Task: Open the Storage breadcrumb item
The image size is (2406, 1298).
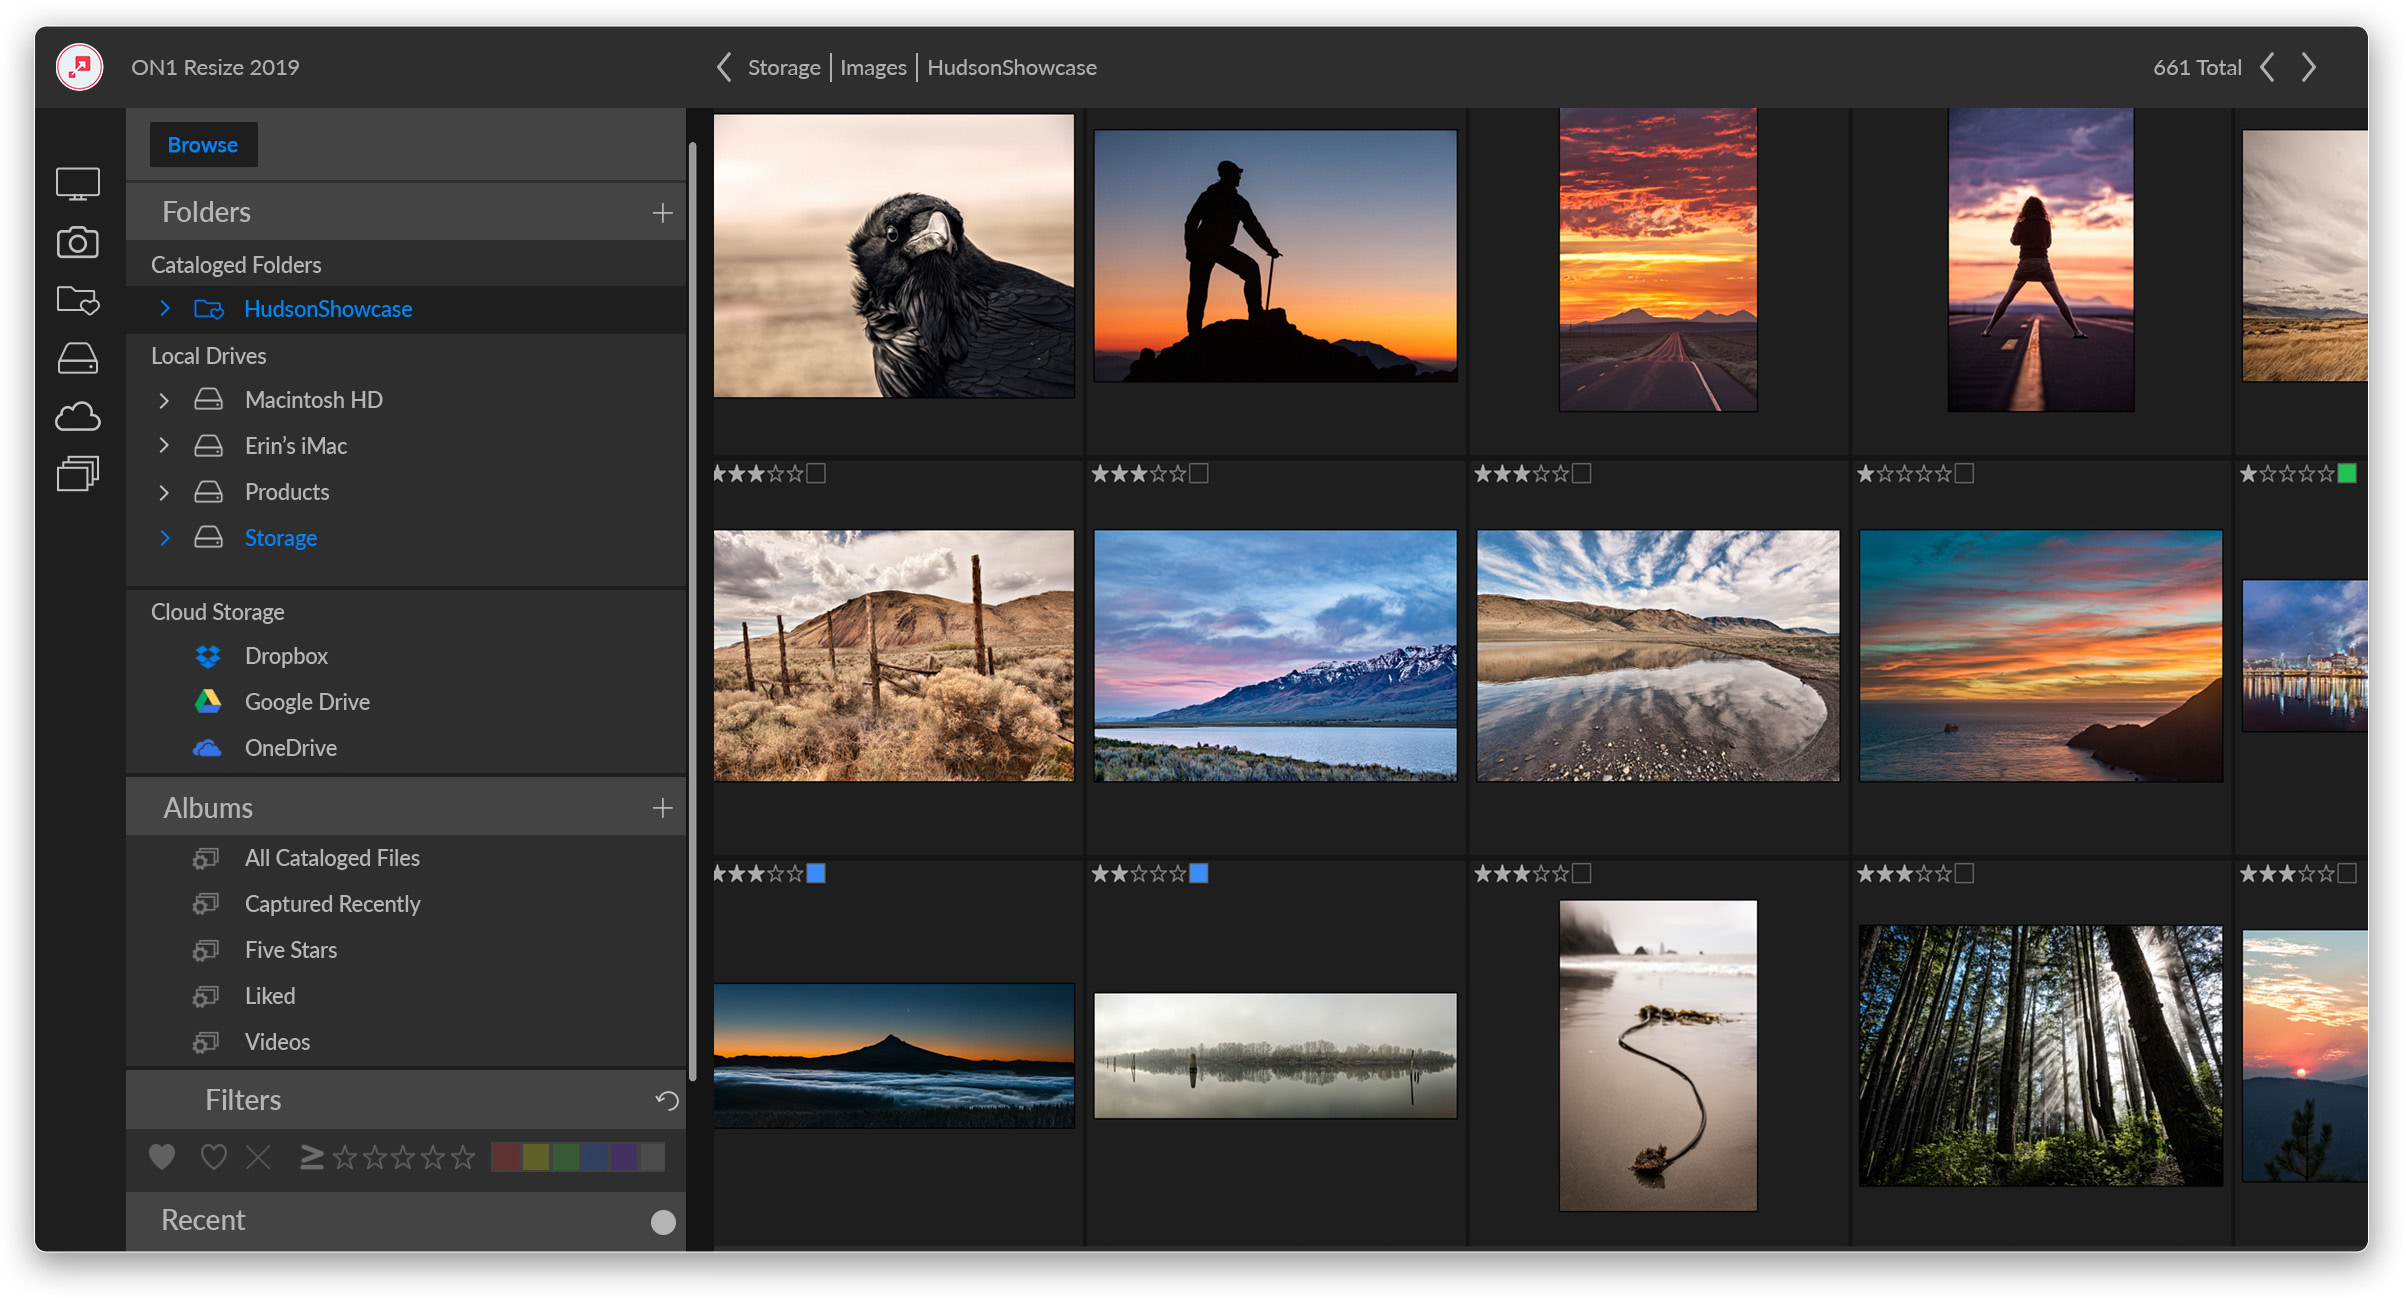Action: click(x=784, y=67)
